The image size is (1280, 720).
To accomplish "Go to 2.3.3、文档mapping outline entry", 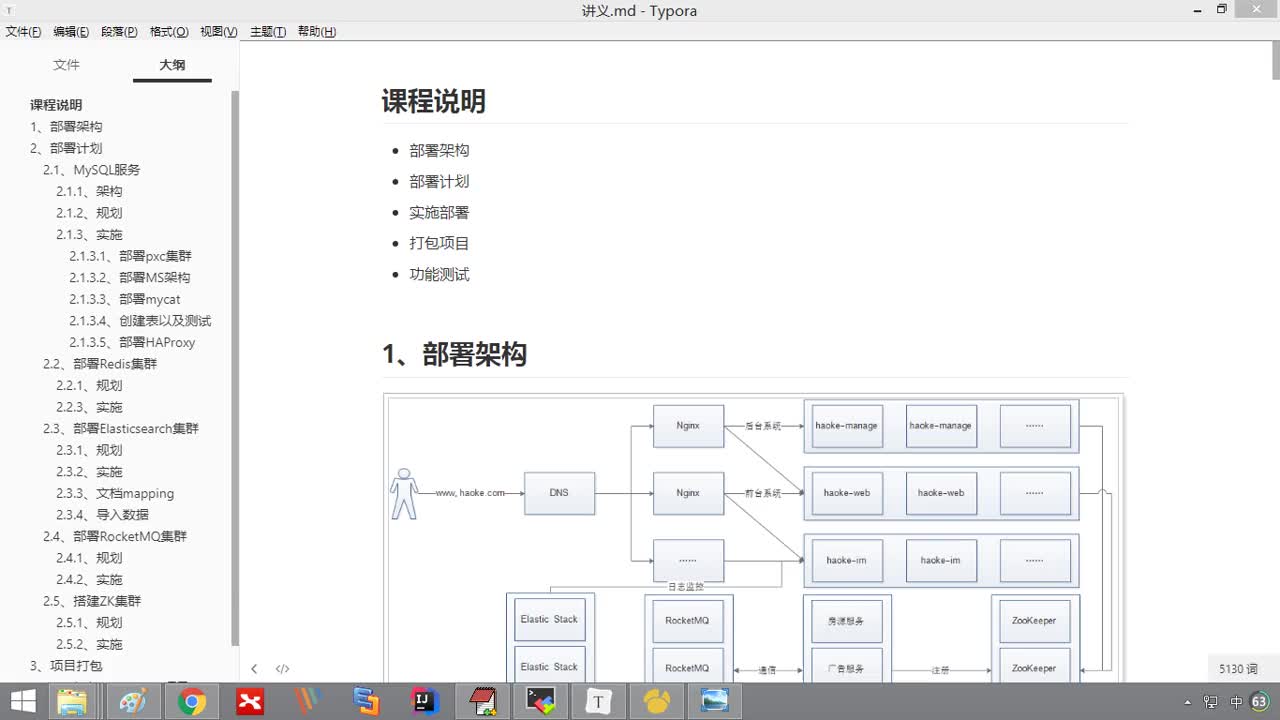I will [115, 493].
